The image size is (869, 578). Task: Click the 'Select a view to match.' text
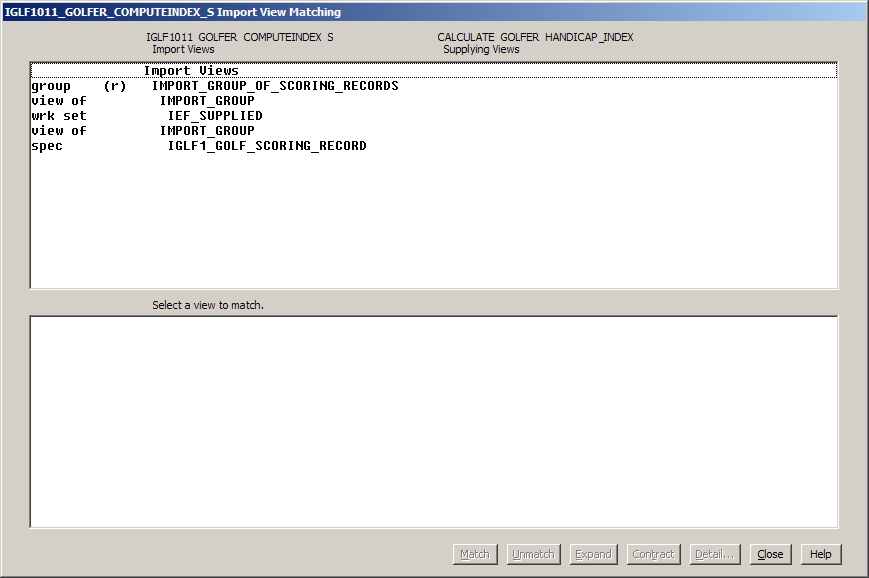pyautogui.click(x=208, y=305)
